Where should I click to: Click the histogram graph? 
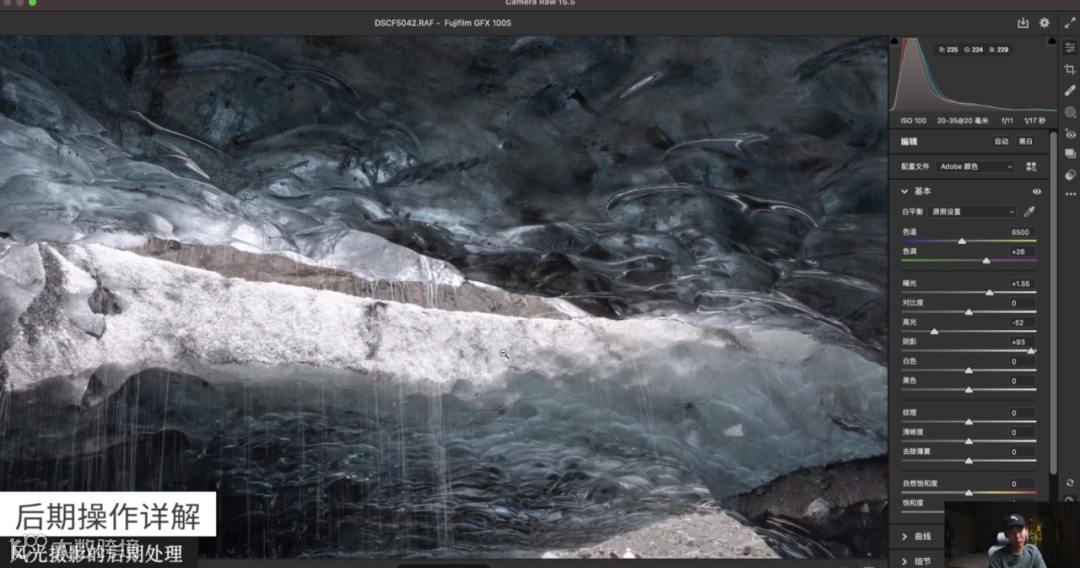click(973, 74)
